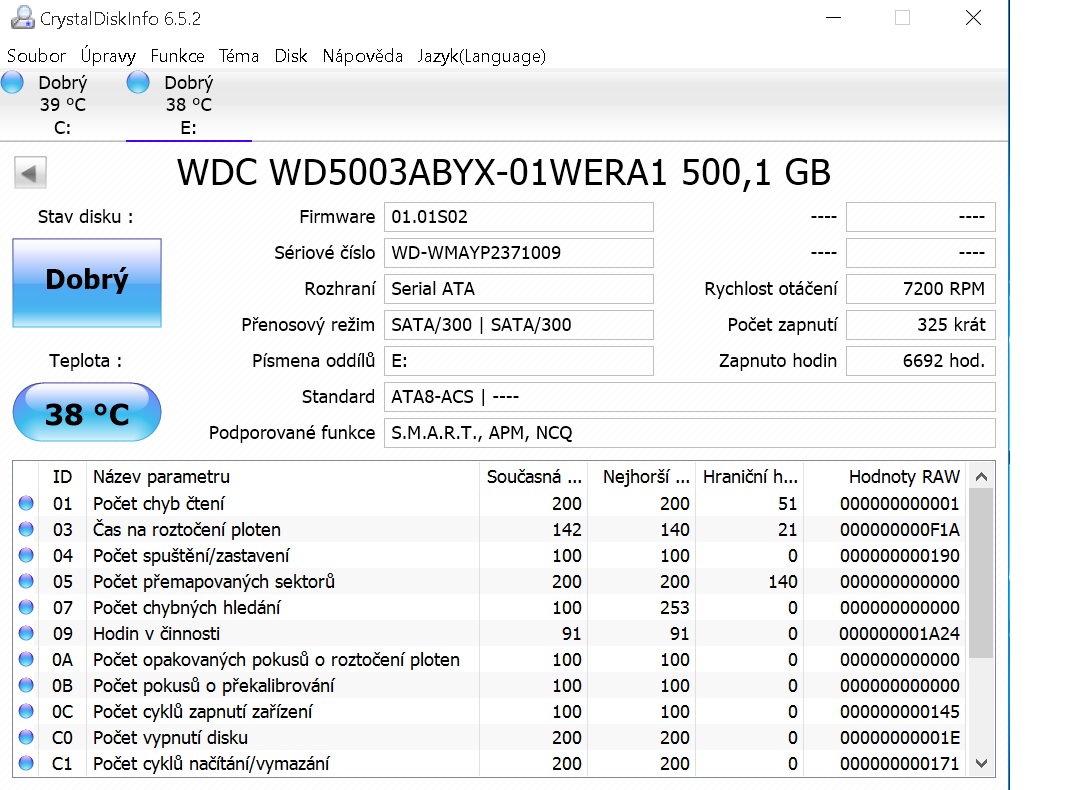Viewport: 1065px width, 790px height.
Task: Click status orb for row ID 0A
Action: click(26, 660)
